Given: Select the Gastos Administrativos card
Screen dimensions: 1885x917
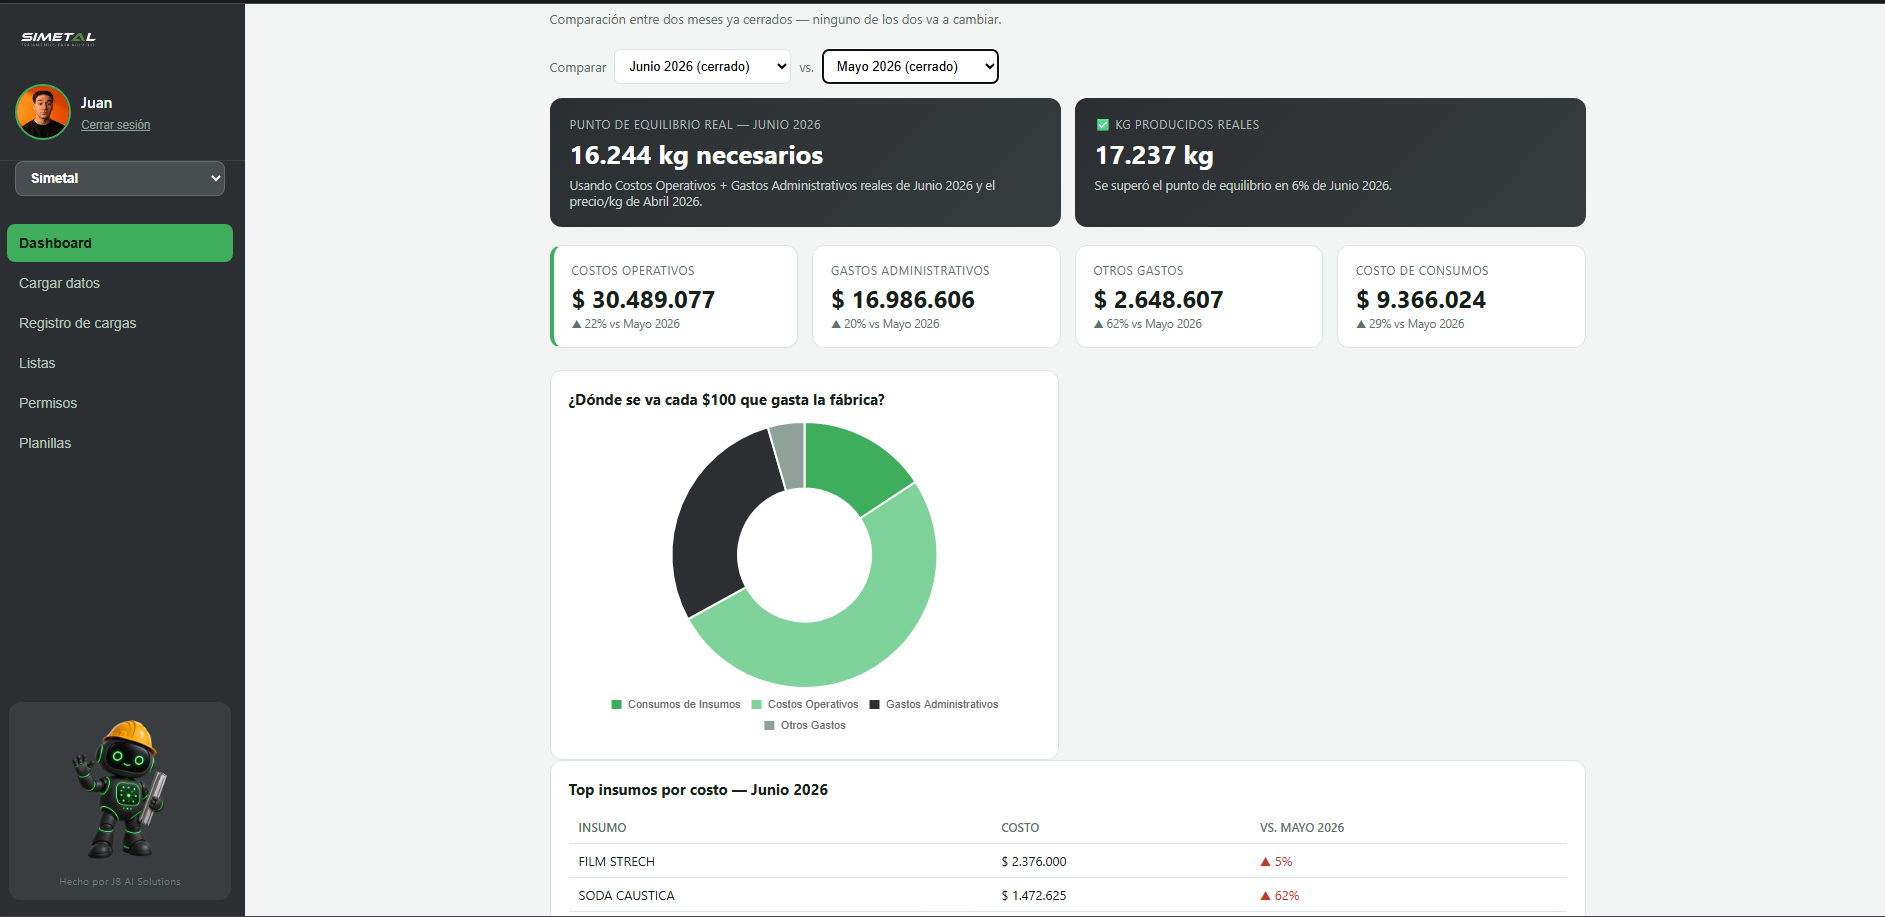Looking at the screenshot, I should [936, 296].
